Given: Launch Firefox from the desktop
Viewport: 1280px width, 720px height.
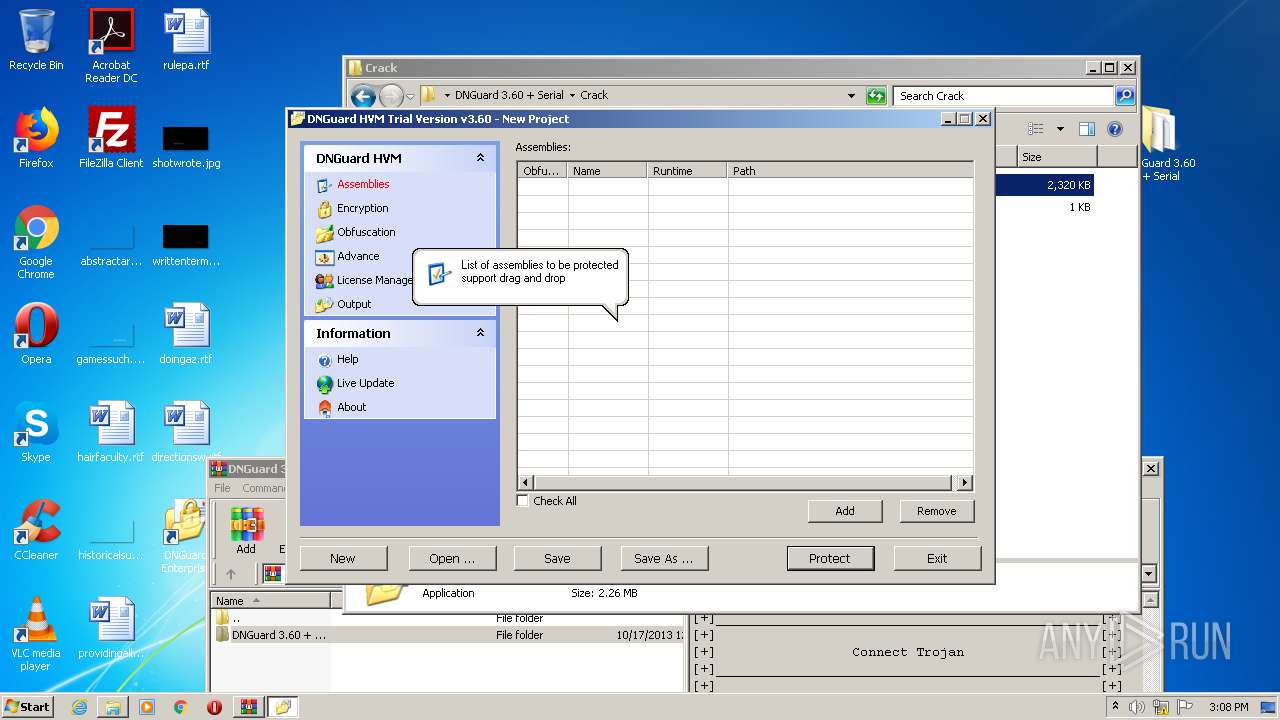Looking at the screenshot, I should 36,138.
